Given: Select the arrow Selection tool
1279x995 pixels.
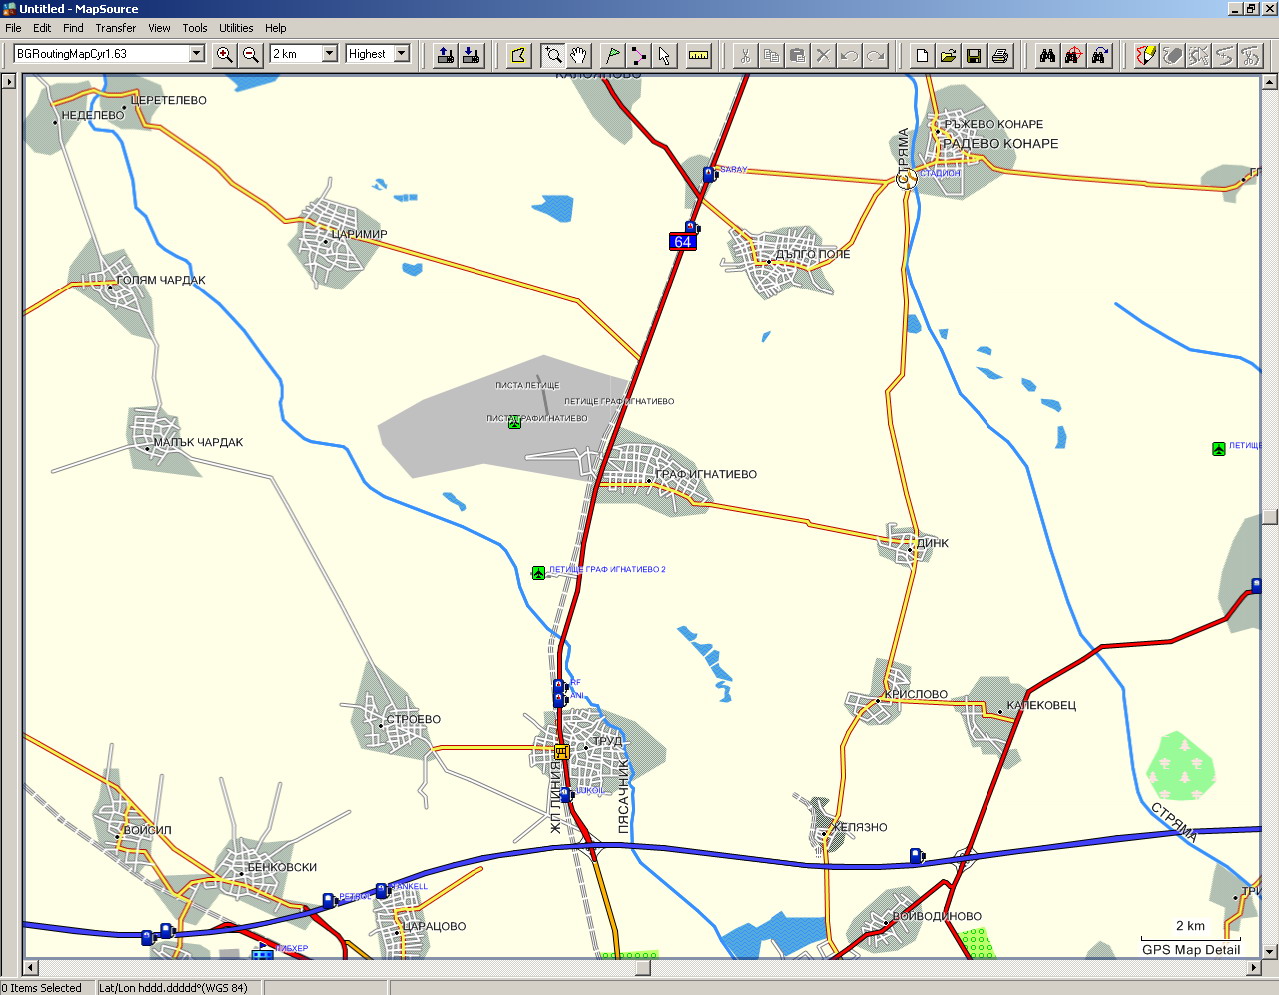Looking at the screenshot, I should click(664, 55).
